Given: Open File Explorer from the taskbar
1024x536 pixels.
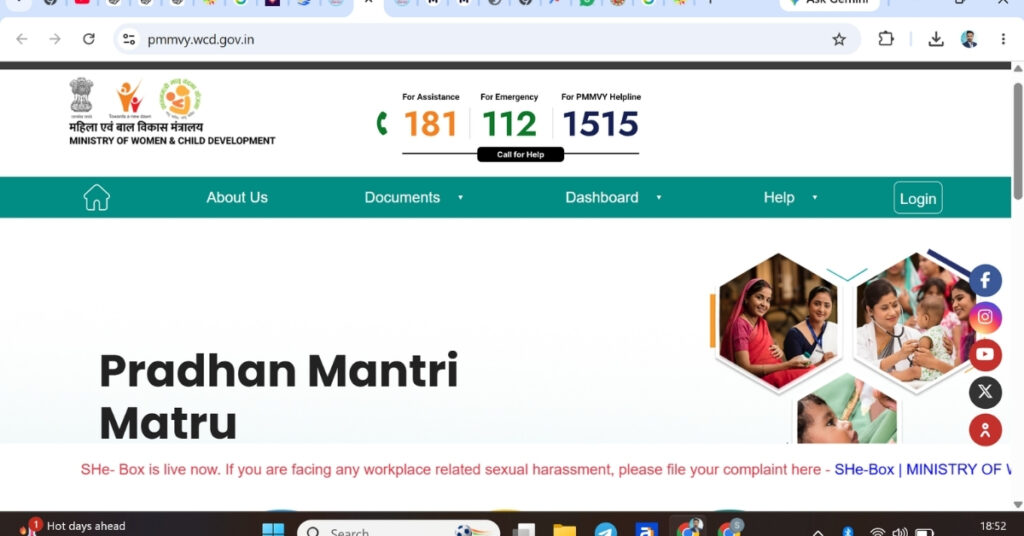Looking at the screenshot, I should pyautogui.click(x=564, y=530).
